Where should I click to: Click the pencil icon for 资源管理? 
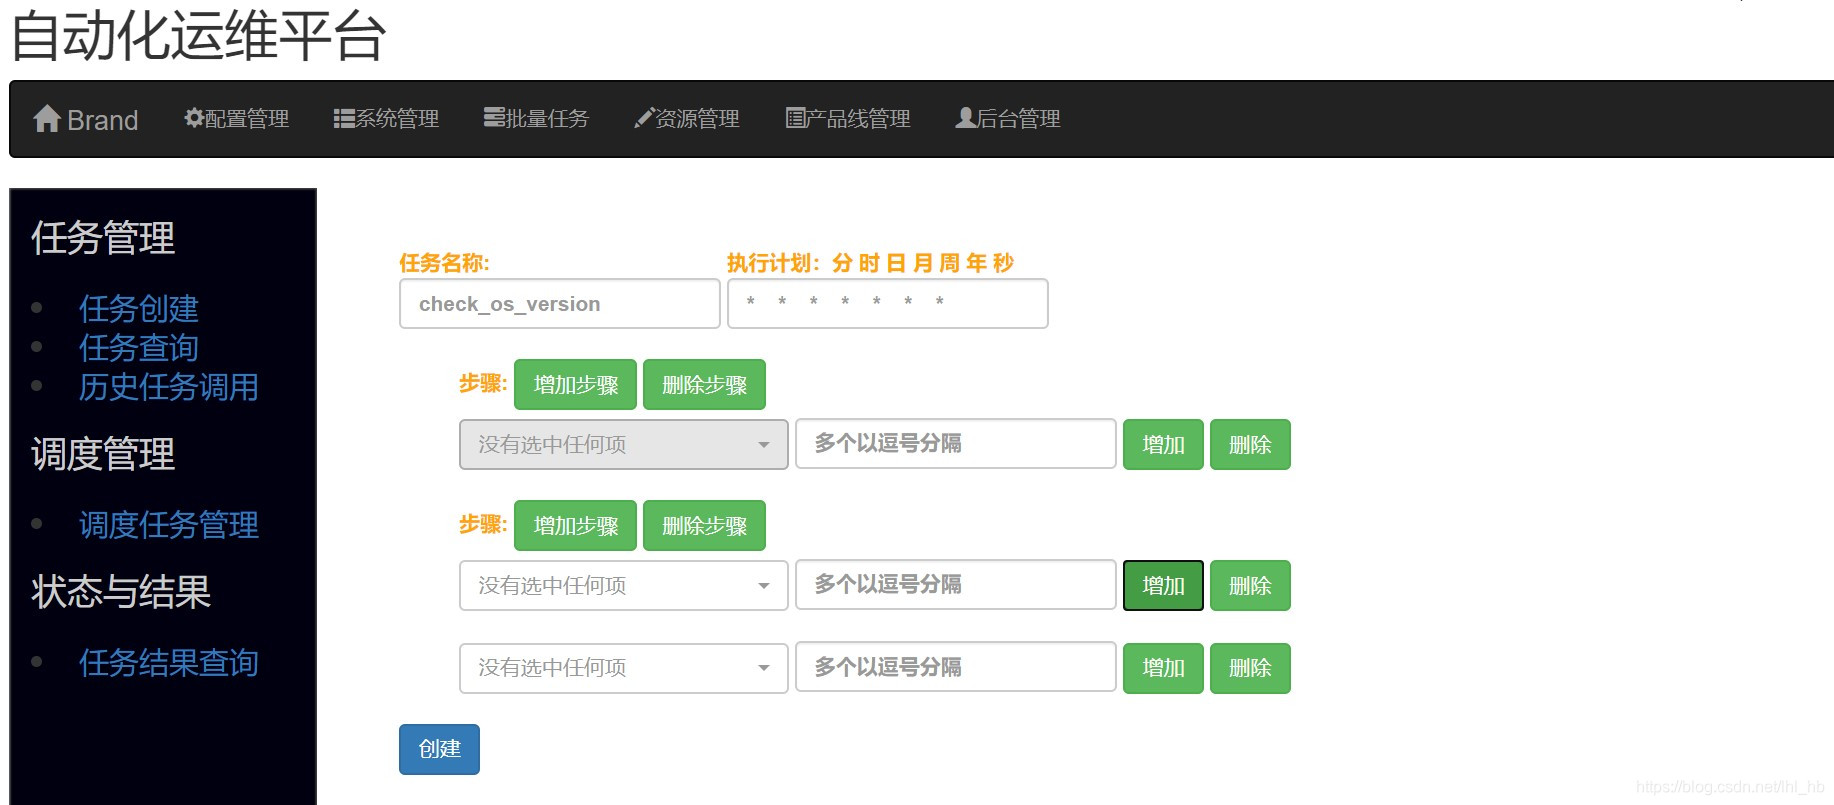click(644, 118)
